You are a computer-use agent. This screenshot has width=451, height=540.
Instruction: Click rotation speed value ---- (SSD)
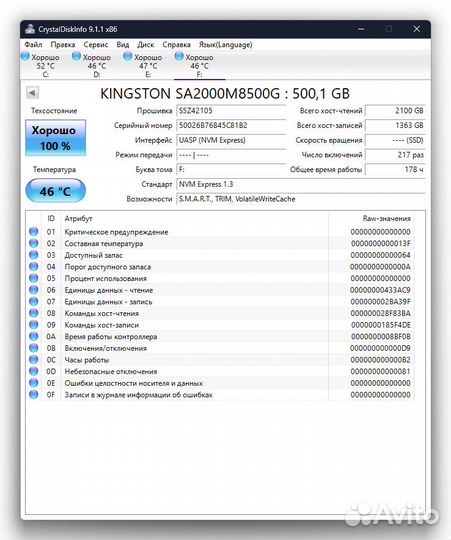(x=395, y=140)
